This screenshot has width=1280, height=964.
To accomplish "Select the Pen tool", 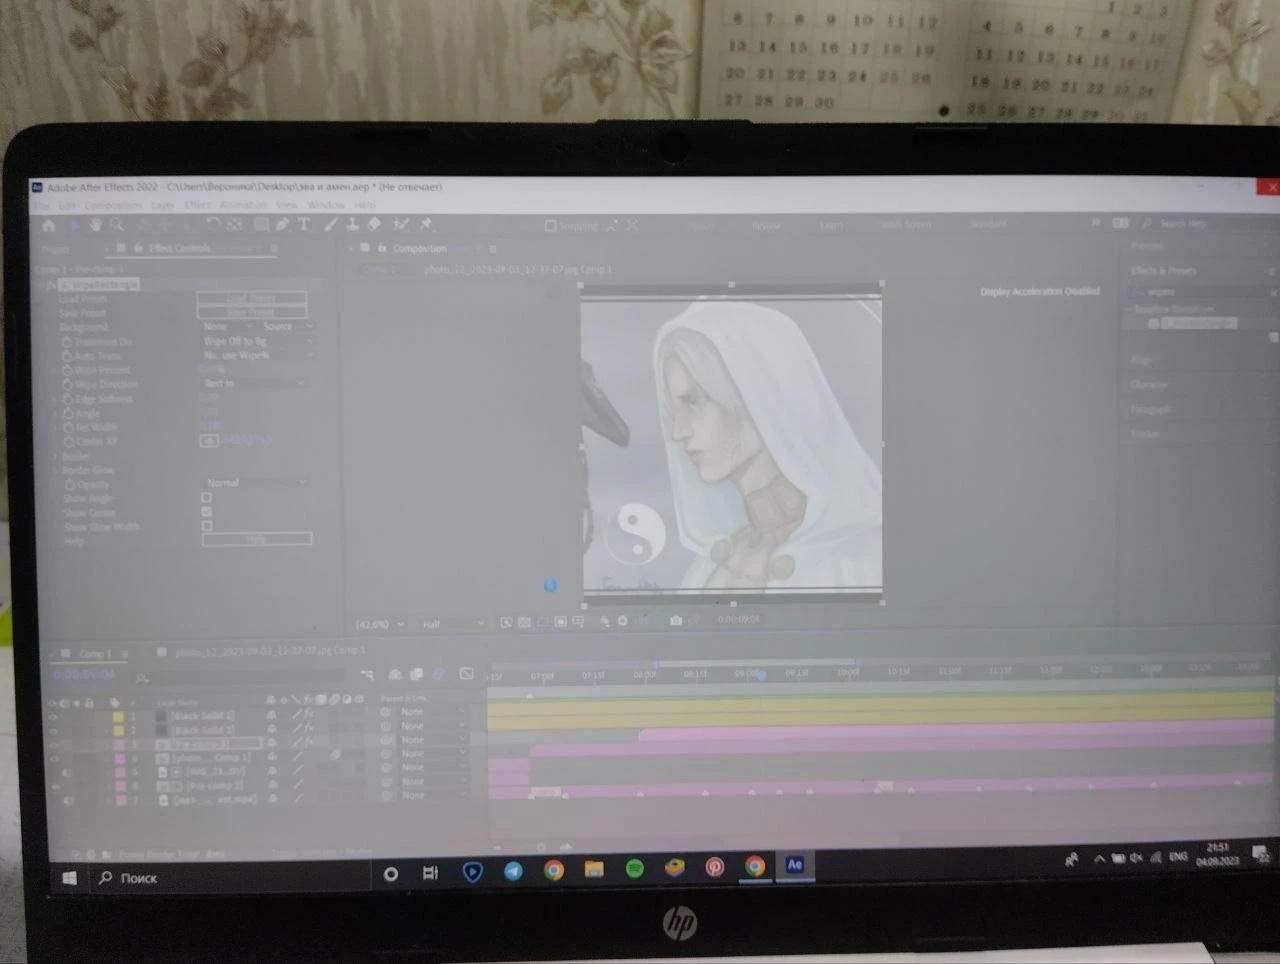I will click(282, 225).
